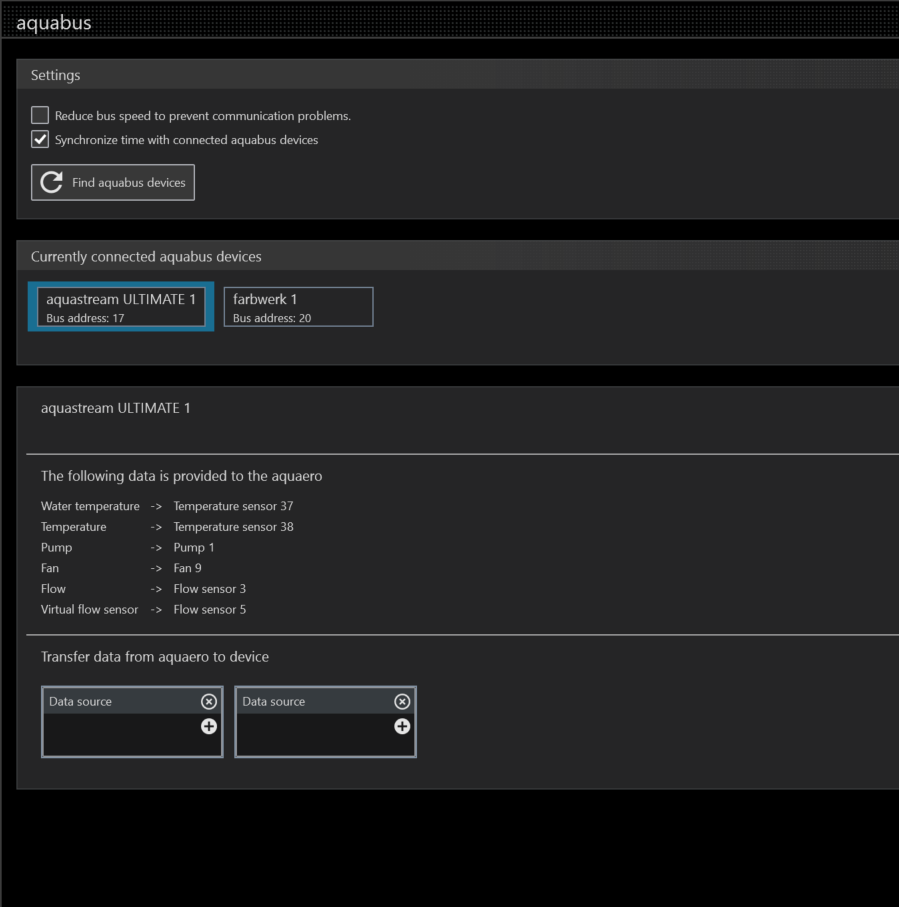This screenshot has width=899, height=907.
Task: Click the Currently connected aquabus devices header
Action: (x=146, y=257)
